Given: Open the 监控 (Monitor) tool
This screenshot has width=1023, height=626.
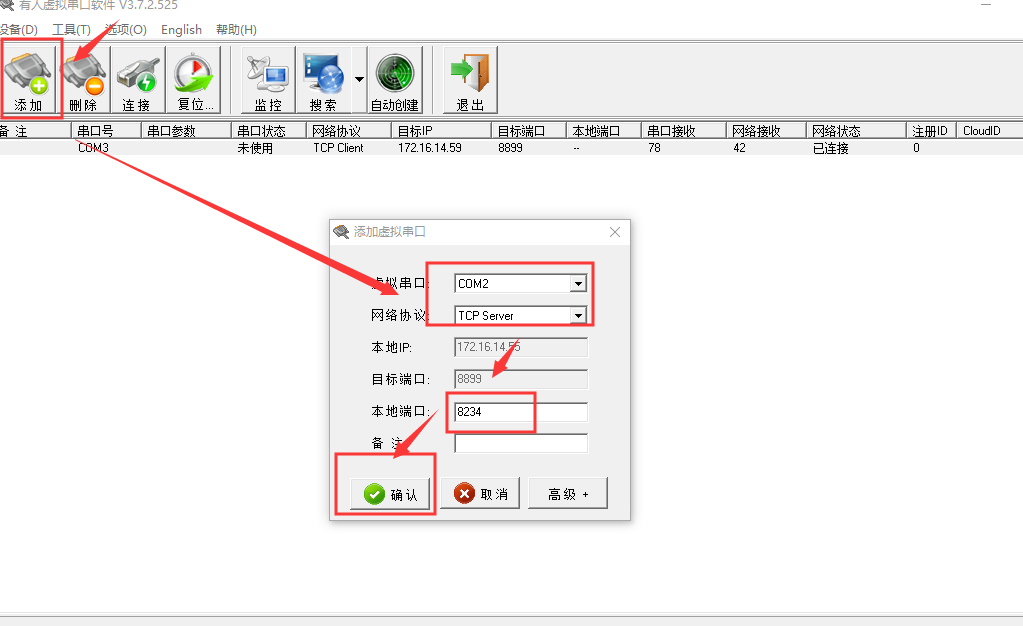Looking at the screenshot, I should point(268,79).
